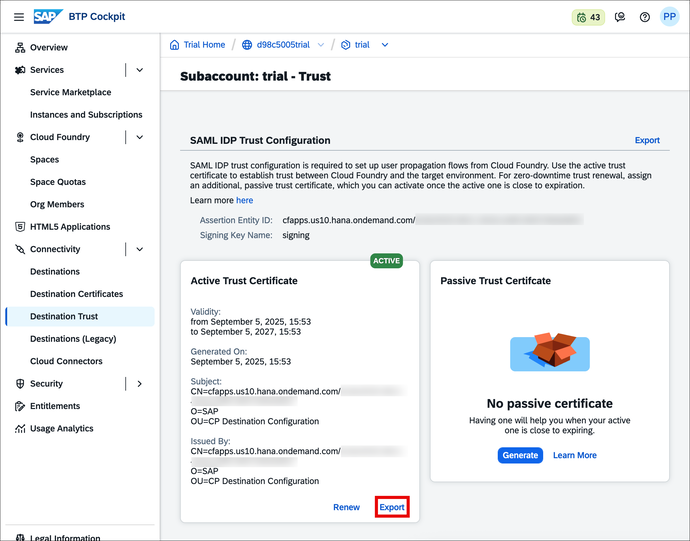Click the Legal Information link
Viewport: 690px width, 541px height.
coord(65,537)
